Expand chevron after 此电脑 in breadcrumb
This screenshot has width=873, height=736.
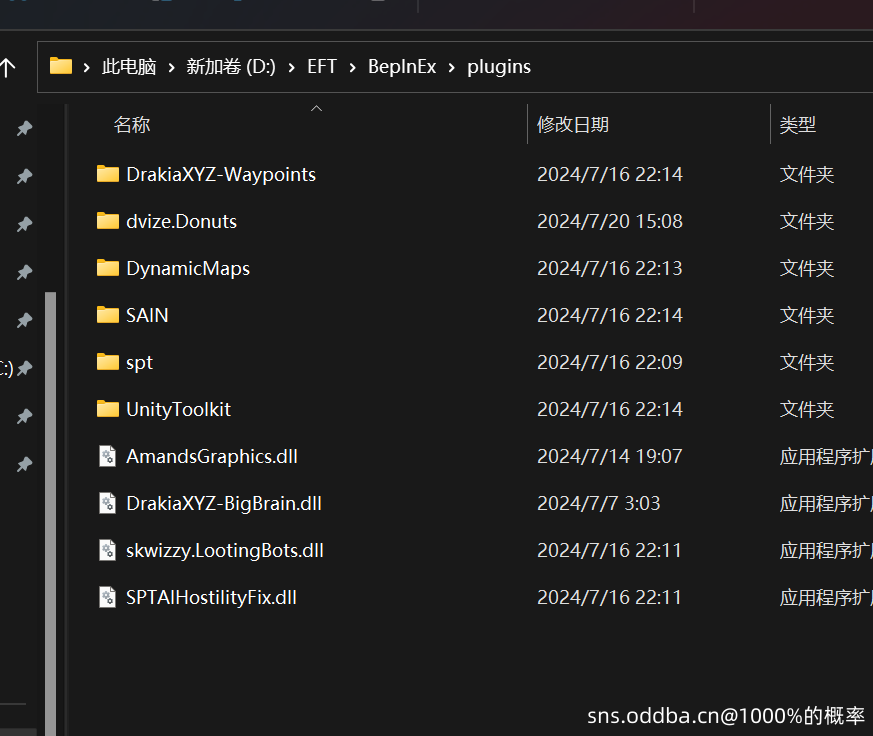[x=171, y=68]
